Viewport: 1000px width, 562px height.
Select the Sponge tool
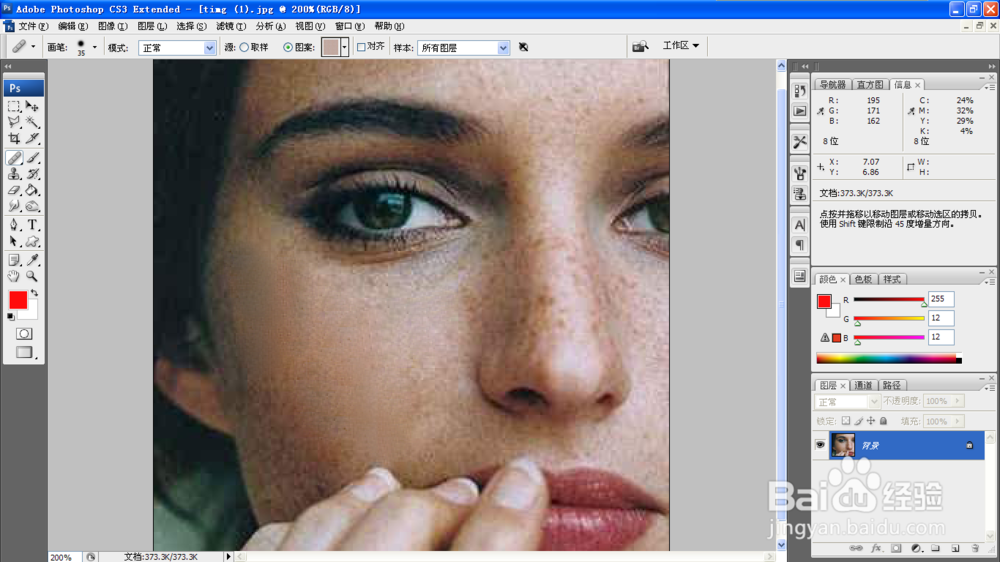coord(32,206)
